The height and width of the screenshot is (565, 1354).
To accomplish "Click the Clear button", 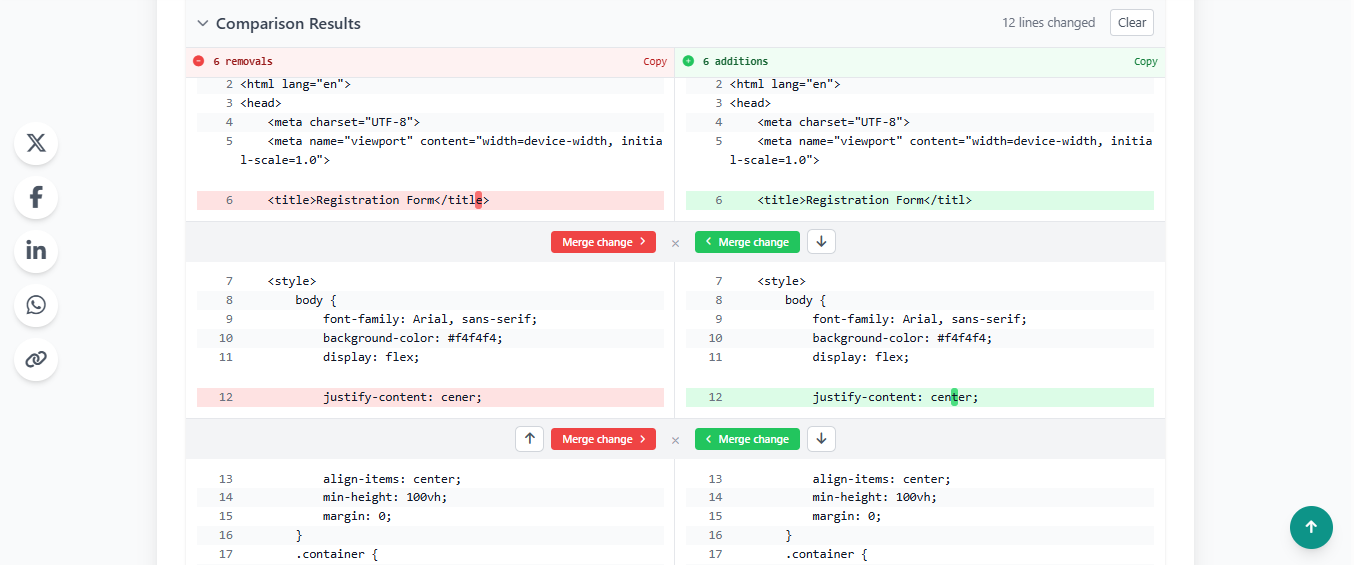I will [1132, 23].
